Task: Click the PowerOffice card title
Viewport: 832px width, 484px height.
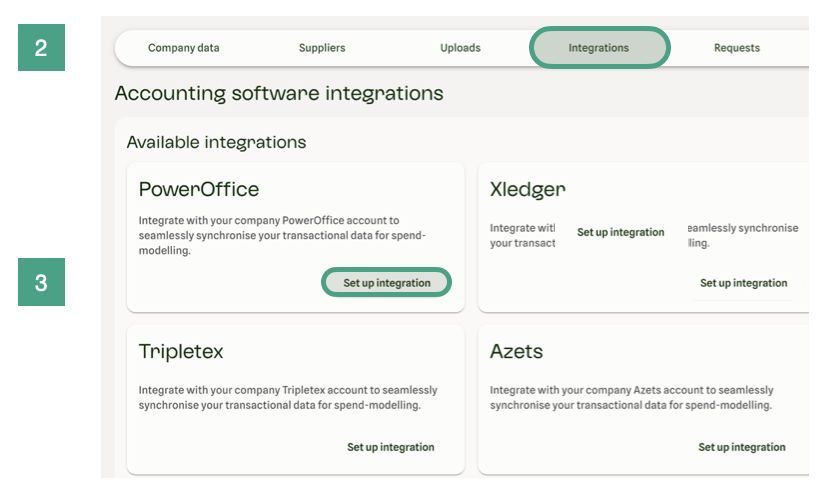Action: click(199, 189)
